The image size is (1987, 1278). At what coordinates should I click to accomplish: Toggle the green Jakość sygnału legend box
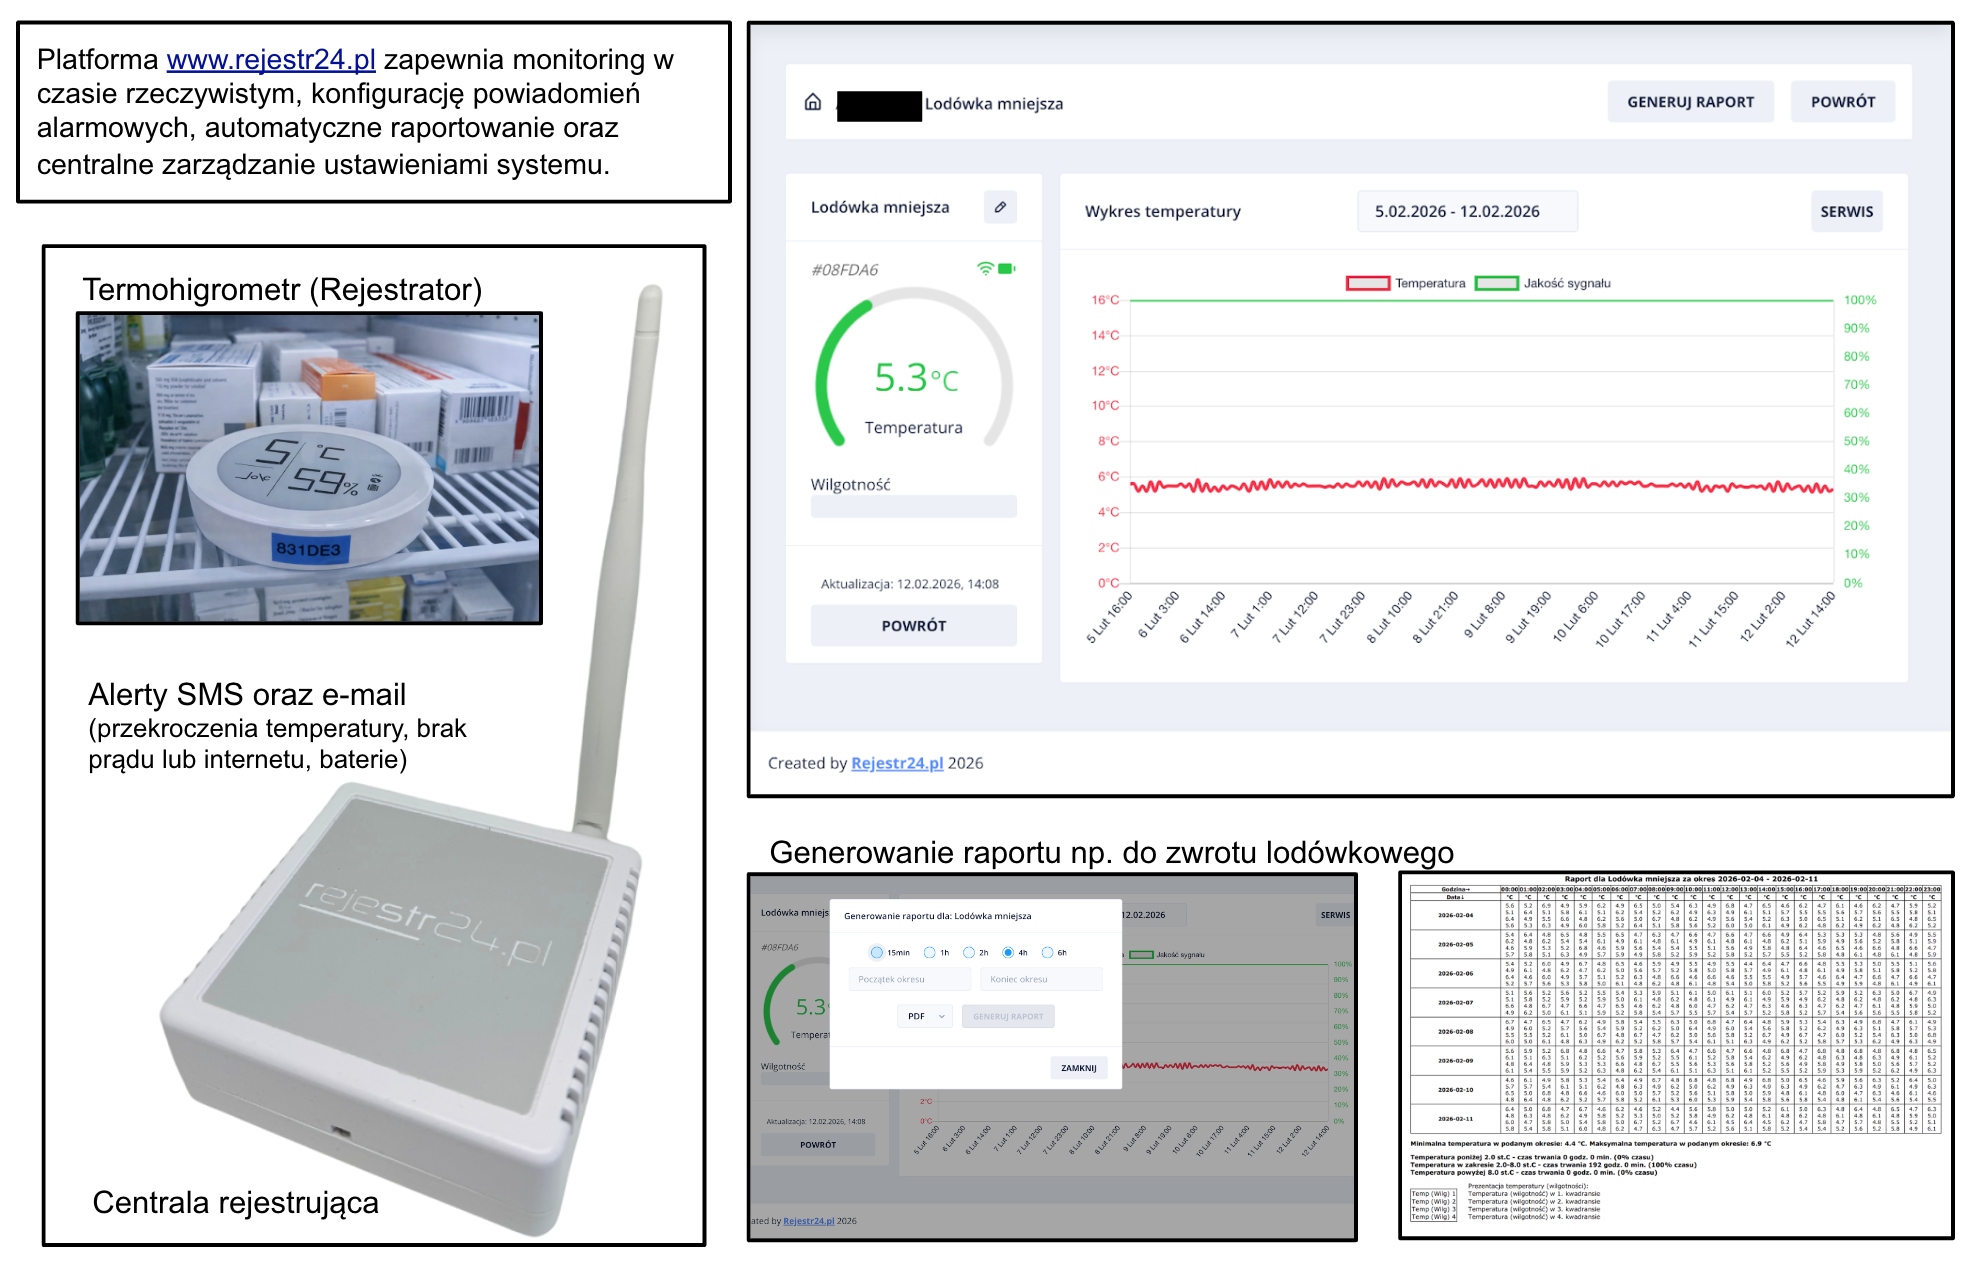coord(1497,283)
